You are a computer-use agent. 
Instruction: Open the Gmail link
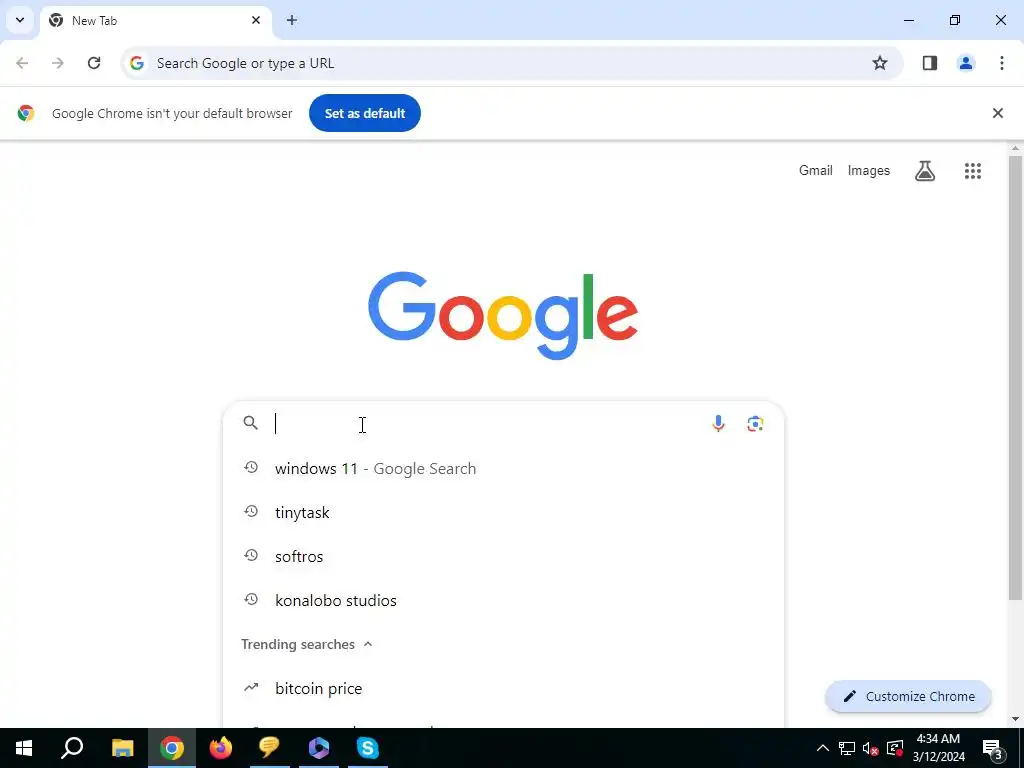[815, 170]
